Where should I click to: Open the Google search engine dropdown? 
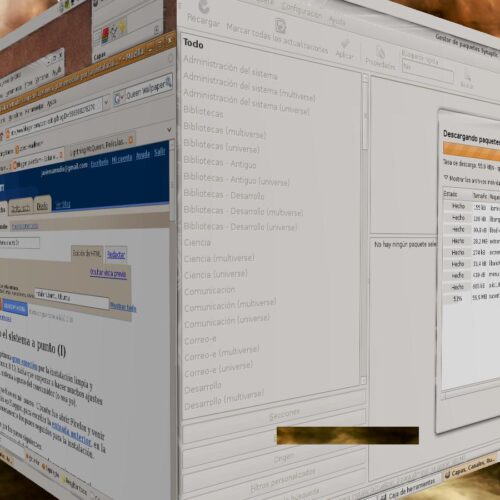click(118, 98)
